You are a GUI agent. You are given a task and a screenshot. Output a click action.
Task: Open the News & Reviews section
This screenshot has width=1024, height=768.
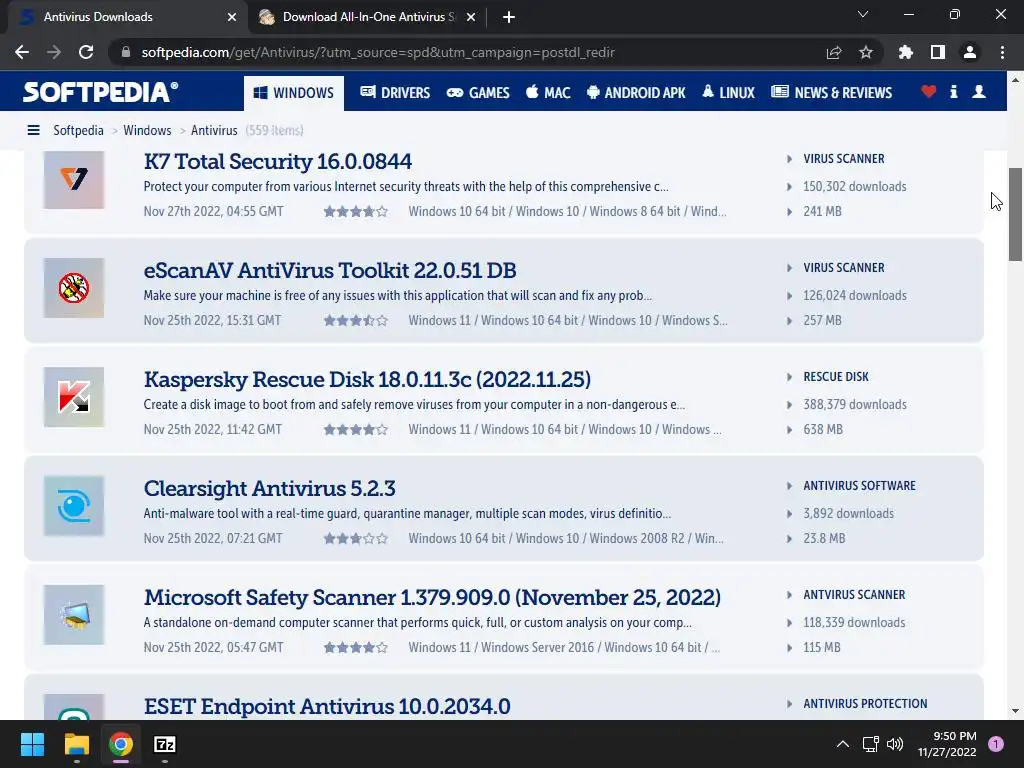pos(831,93)
